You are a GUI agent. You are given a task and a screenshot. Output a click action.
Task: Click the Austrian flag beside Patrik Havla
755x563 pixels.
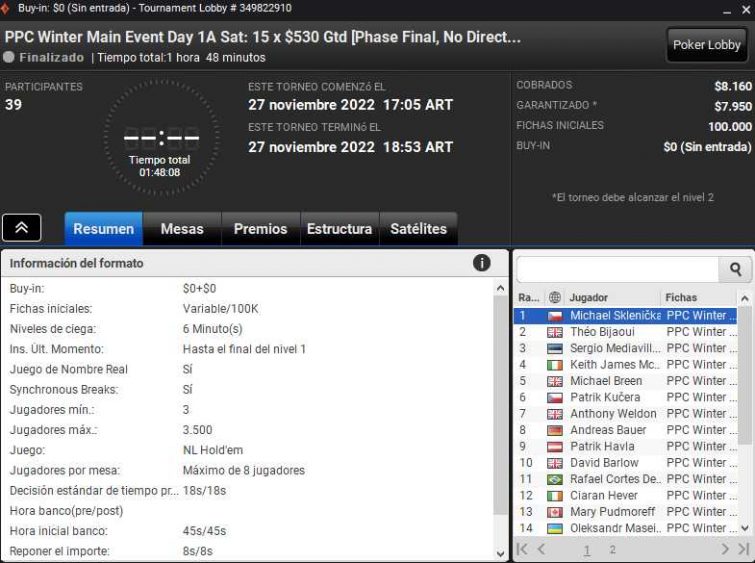(555, 447)
